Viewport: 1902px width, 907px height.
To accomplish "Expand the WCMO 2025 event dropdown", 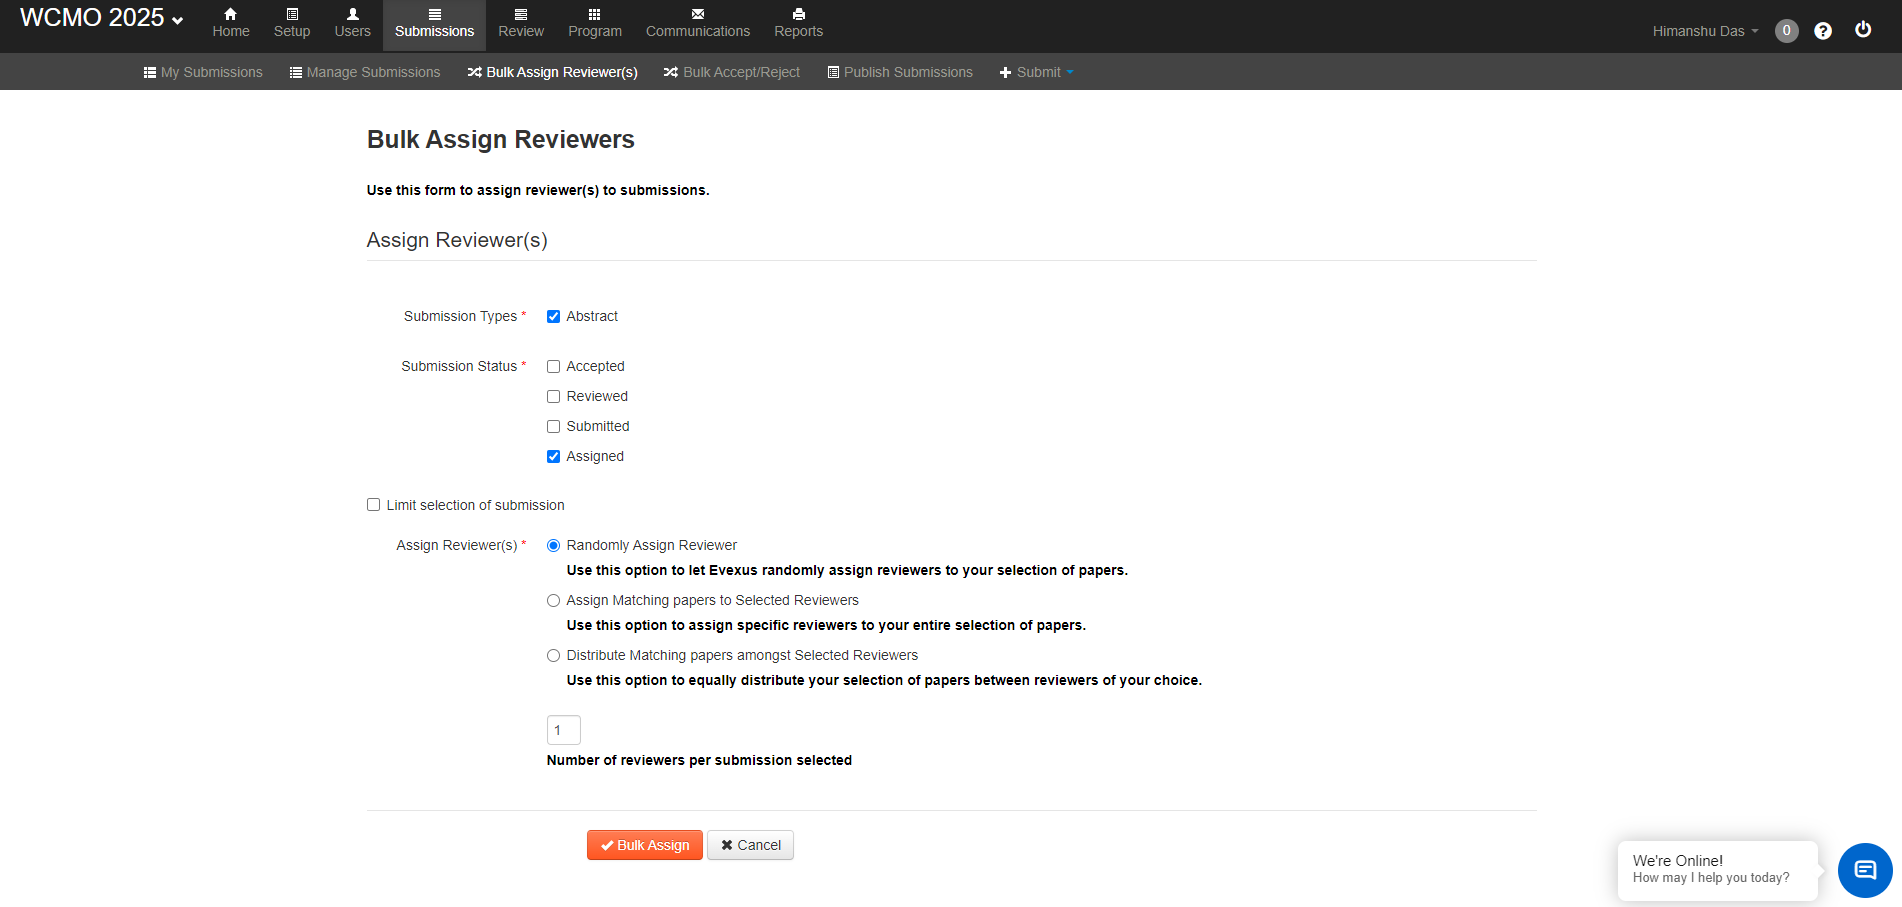I will tap(101, 18).
